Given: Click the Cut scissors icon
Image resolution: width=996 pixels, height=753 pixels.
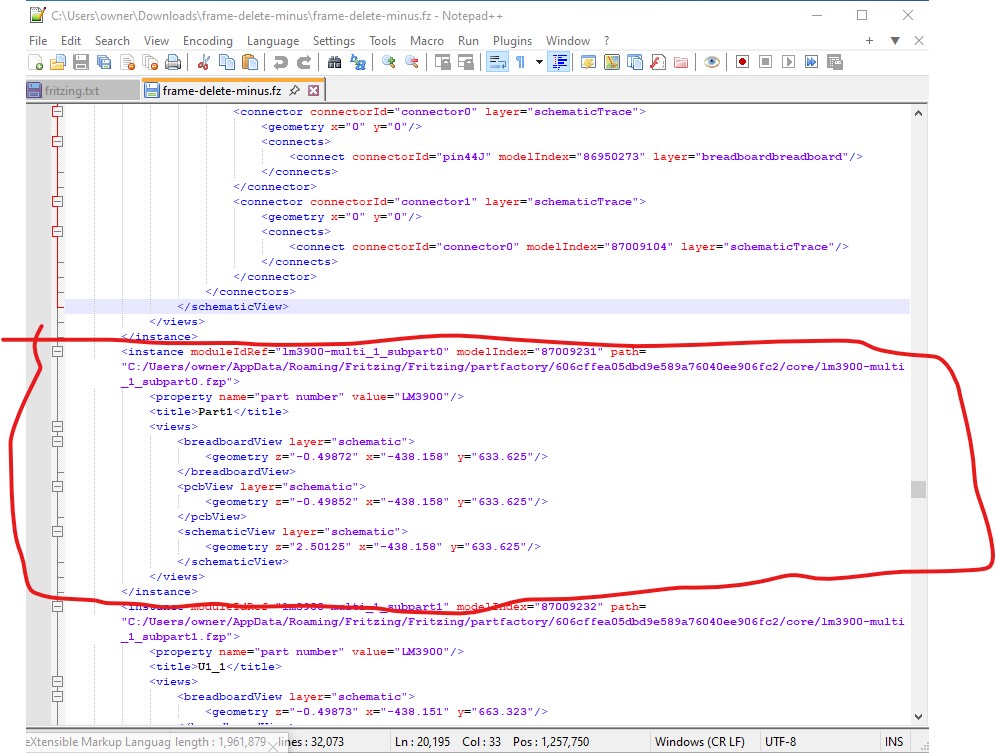Looking at the screenshot, I should (204, 62).
